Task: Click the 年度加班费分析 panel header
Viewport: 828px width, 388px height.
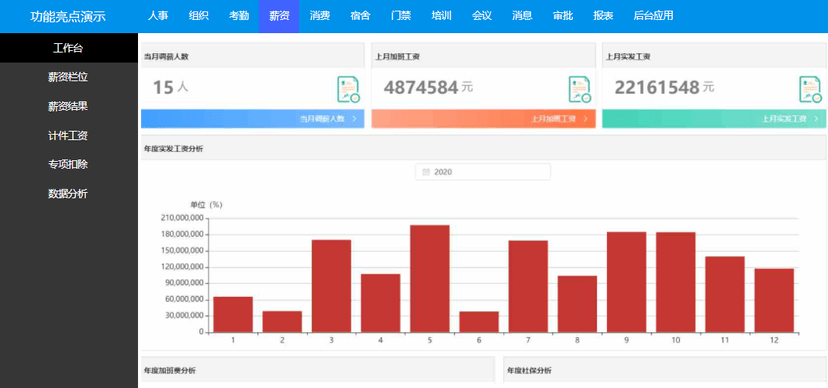Action: pyautogui.click(x=318, y=369)
